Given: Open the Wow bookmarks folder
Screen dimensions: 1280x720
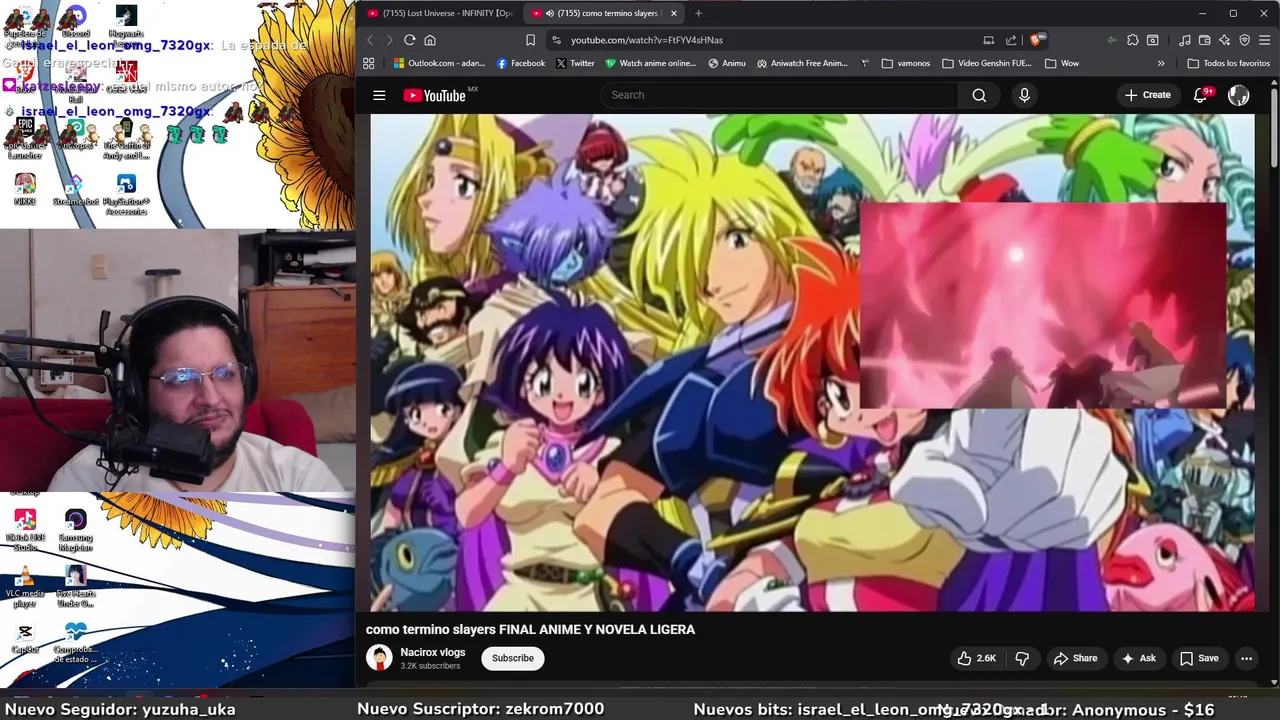Looking at the screenshot, I should [x=1061, y=63].
